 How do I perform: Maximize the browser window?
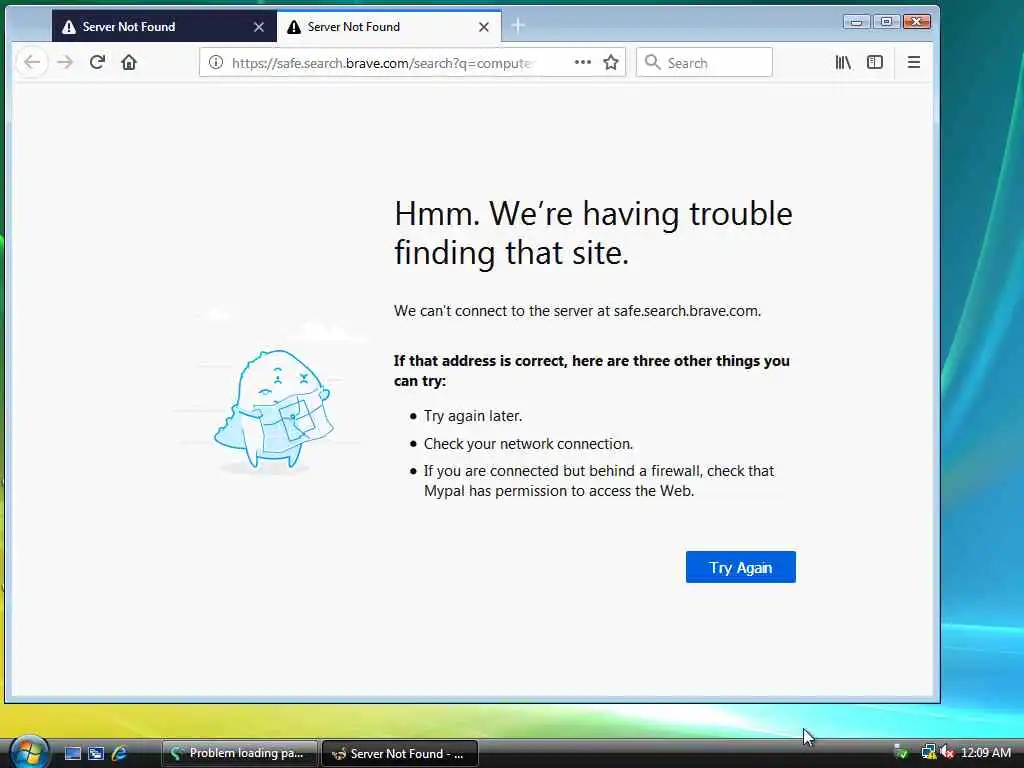pos(886,22)
